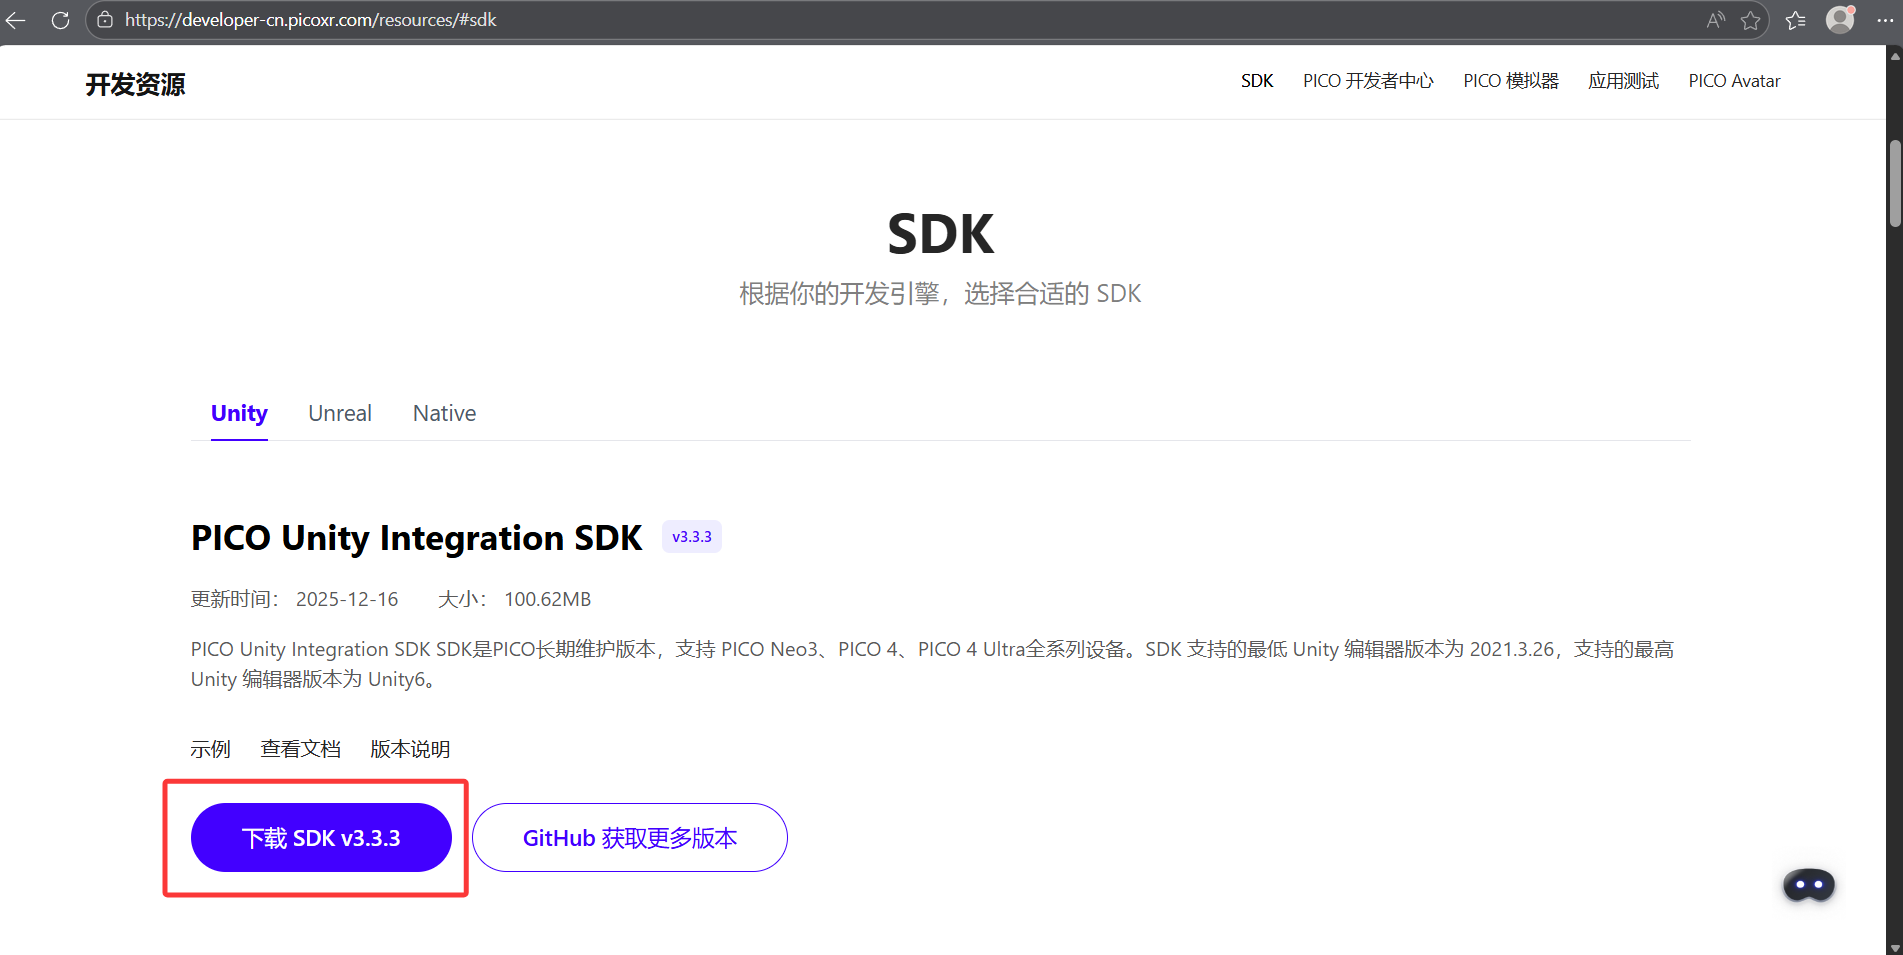Open the 示例 link
Screen dimensions: 1903x955
point(210,749)
